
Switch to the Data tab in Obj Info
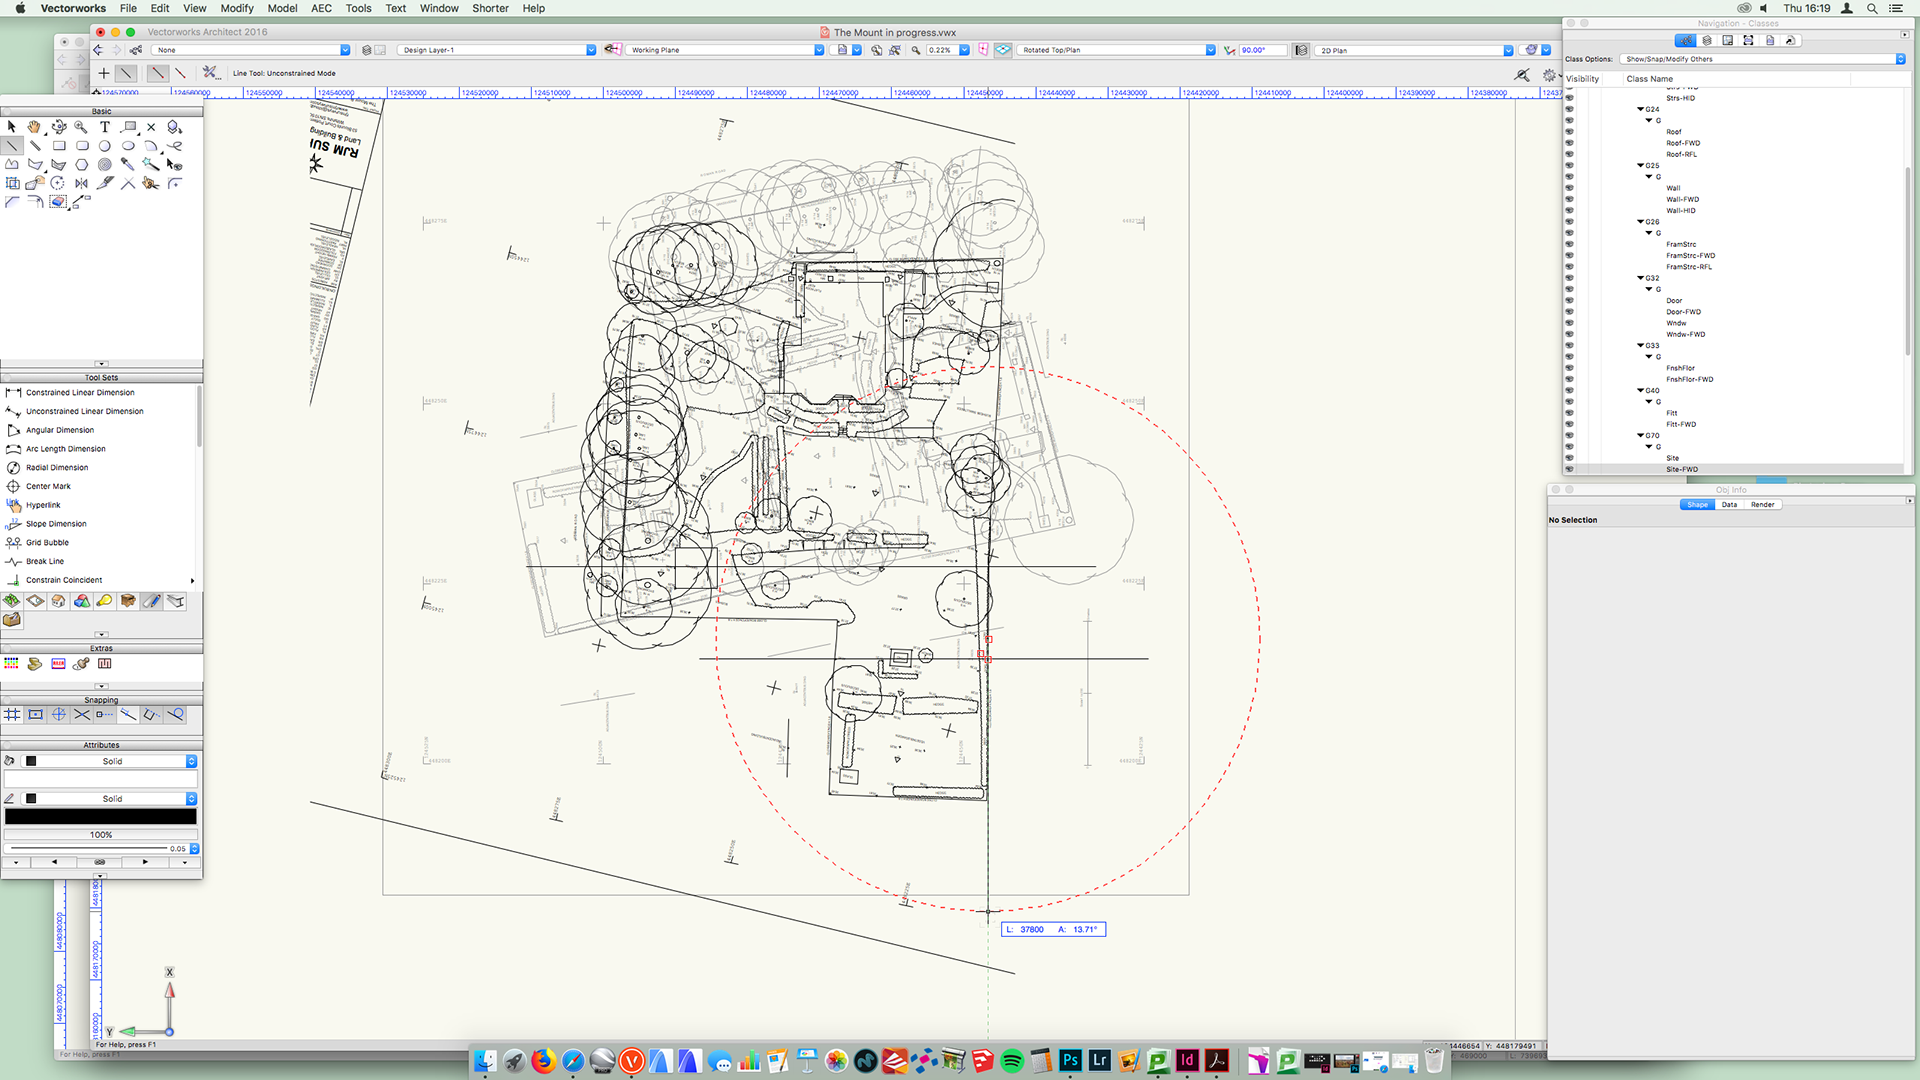1729,505
